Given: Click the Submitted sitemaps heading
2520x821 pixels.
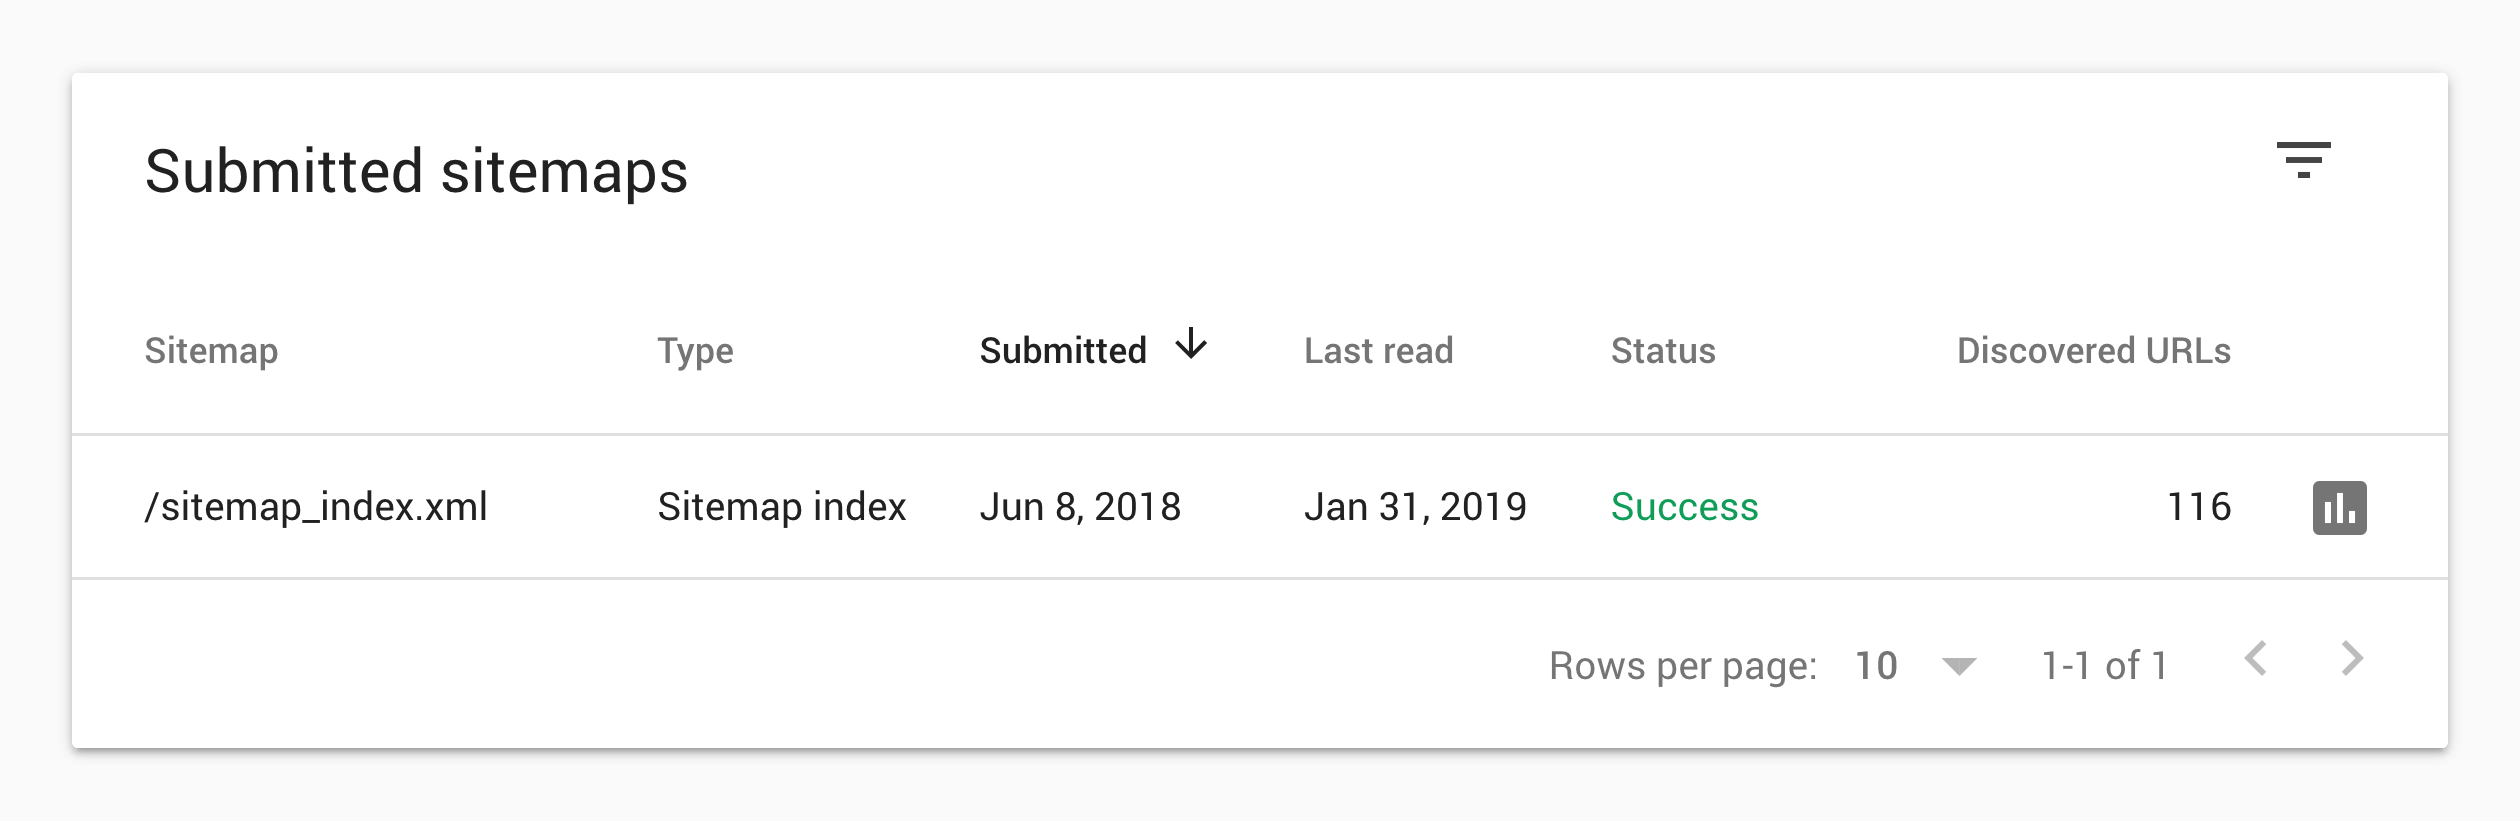Looking at the screenshot, I should tap(416, 171).
